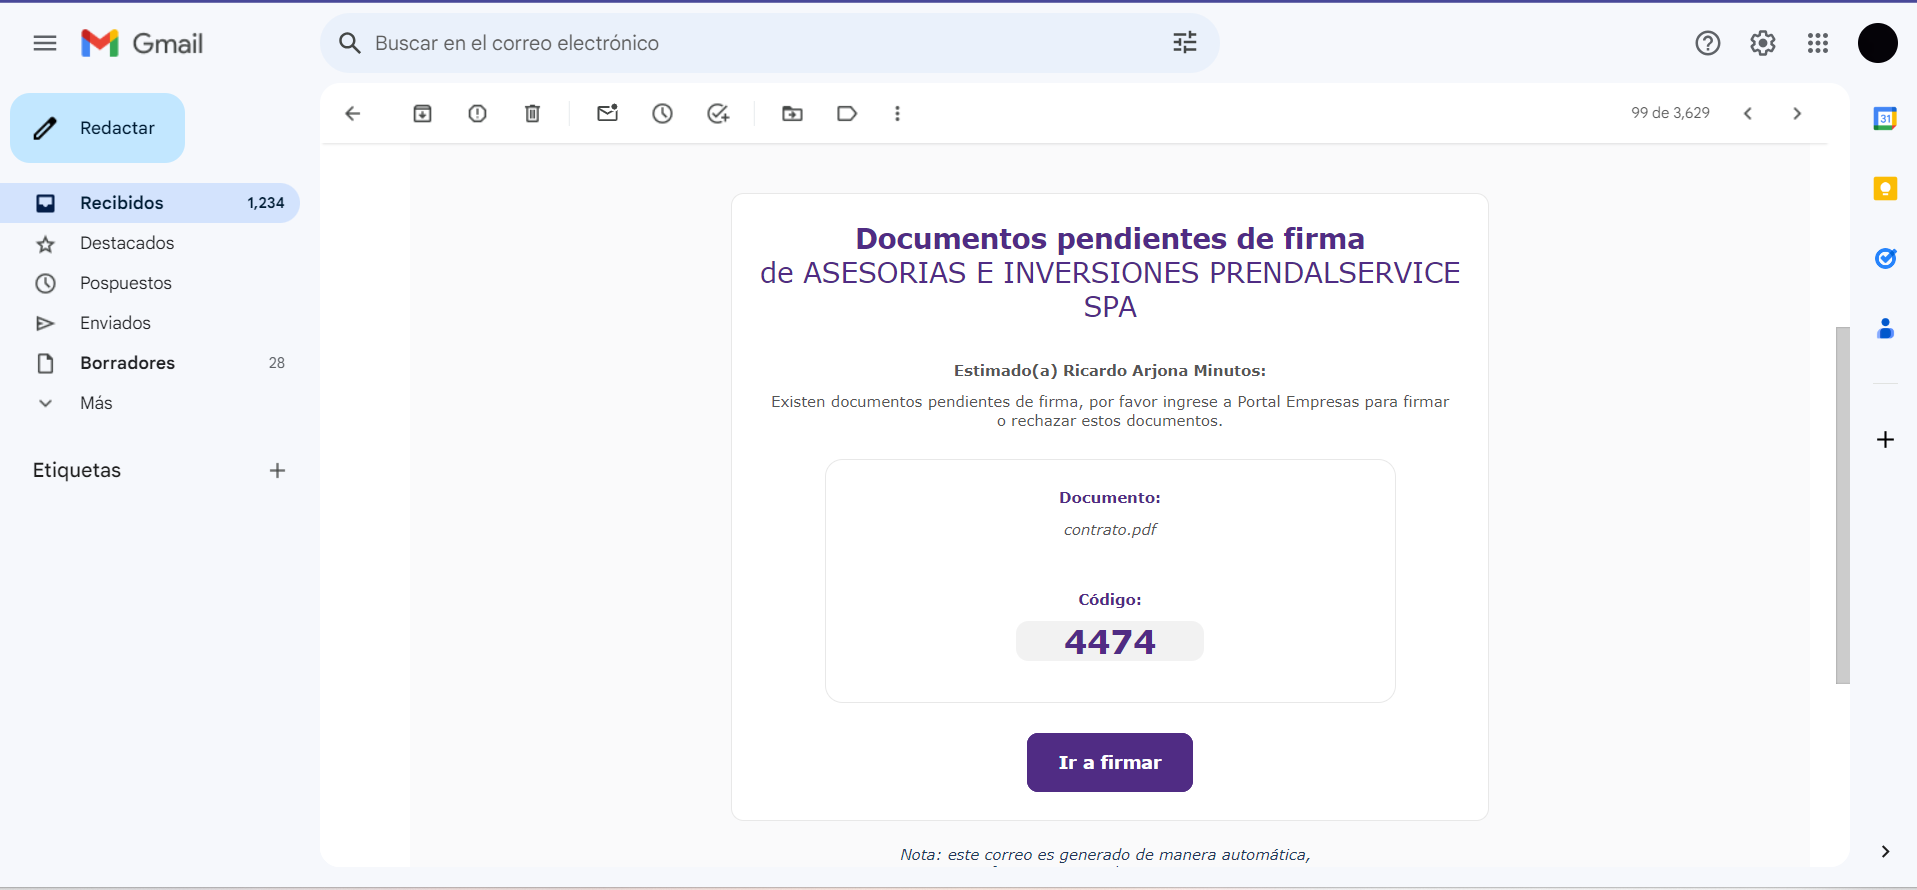Open the three-dot more actions menu

[x=897, y=114]
